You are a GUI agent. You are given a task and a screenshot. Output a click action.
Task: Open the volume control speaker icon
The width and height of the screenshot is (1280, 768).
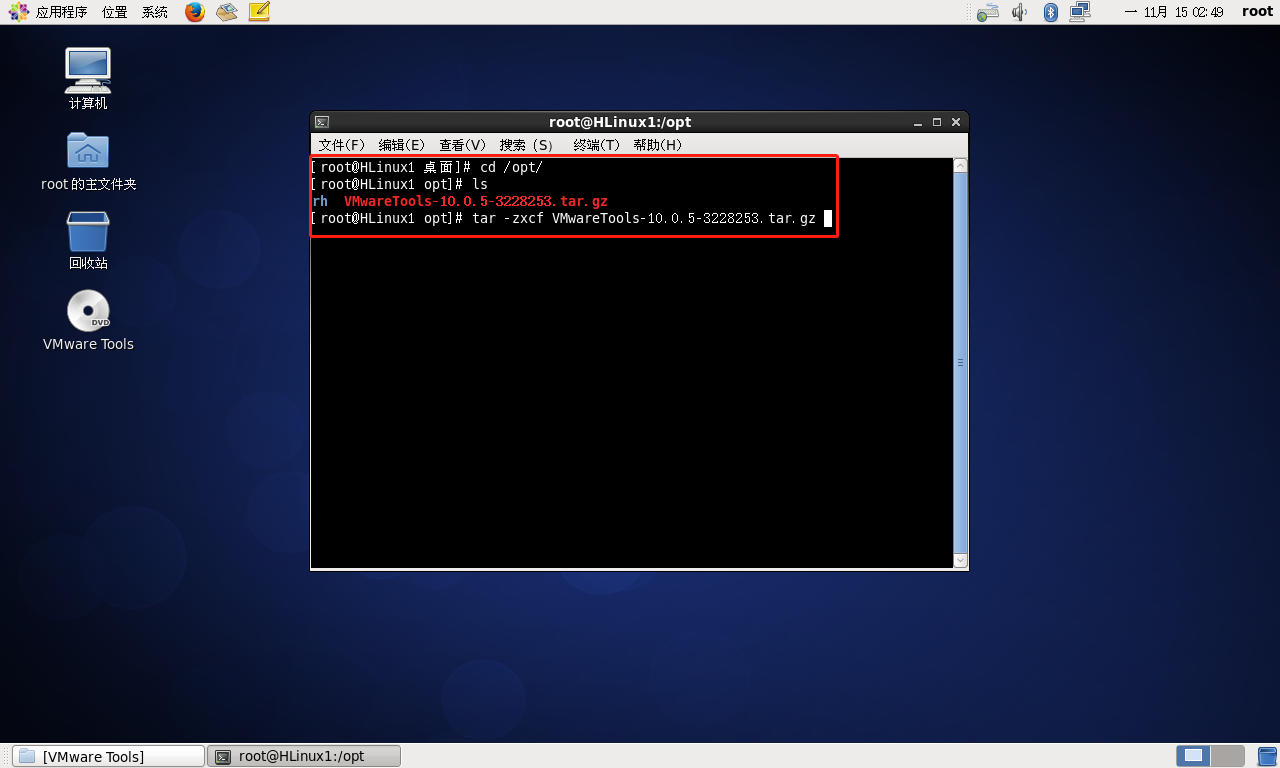[1020, 12]
